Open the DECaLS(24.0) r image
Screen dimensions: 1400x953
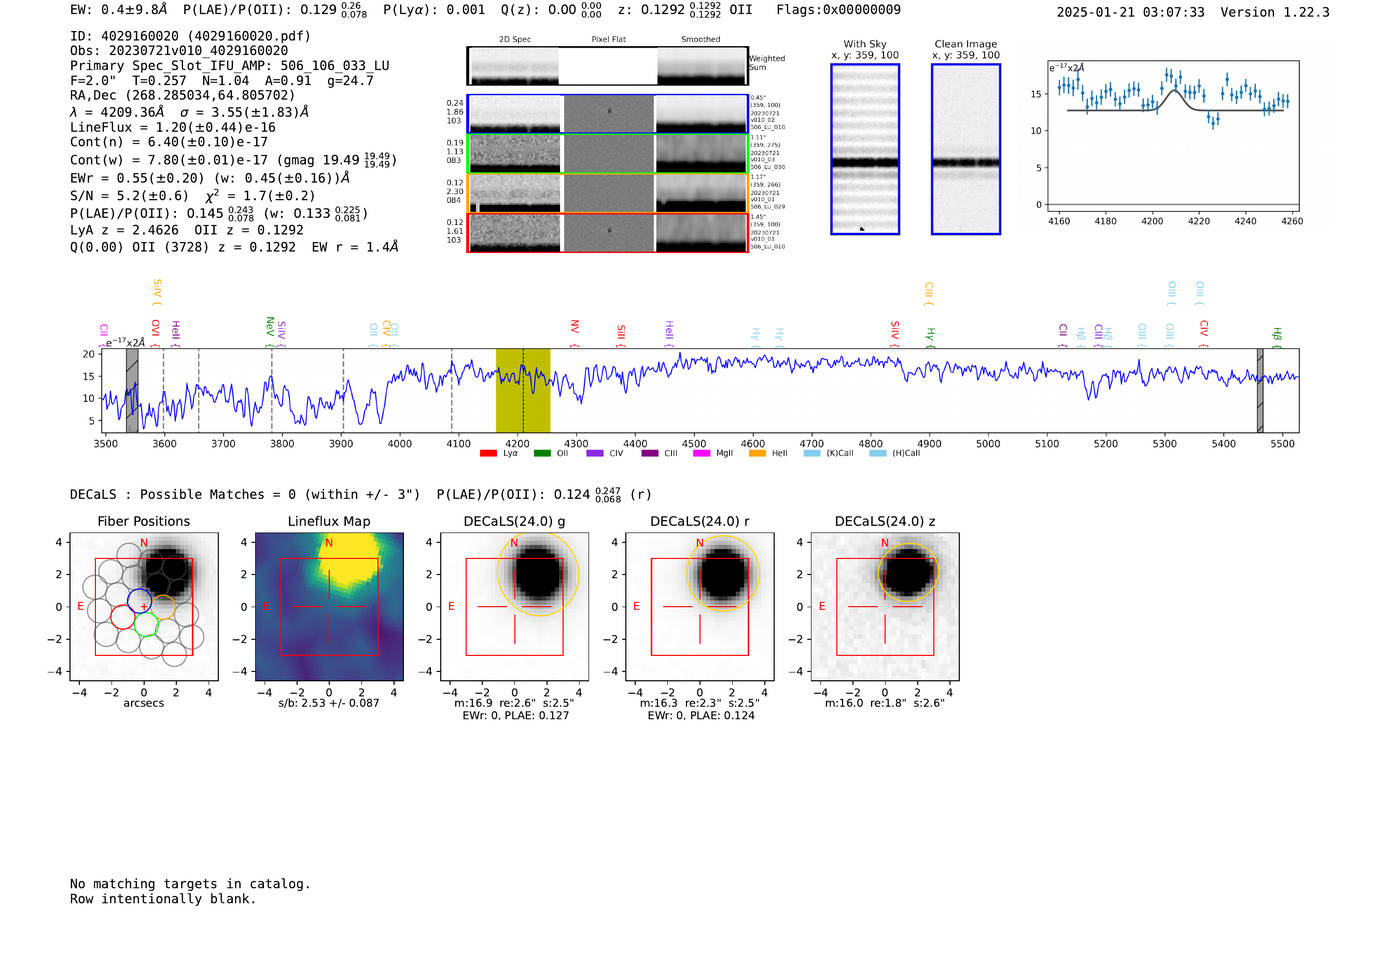pyautogui.click(x=700, y=607)
